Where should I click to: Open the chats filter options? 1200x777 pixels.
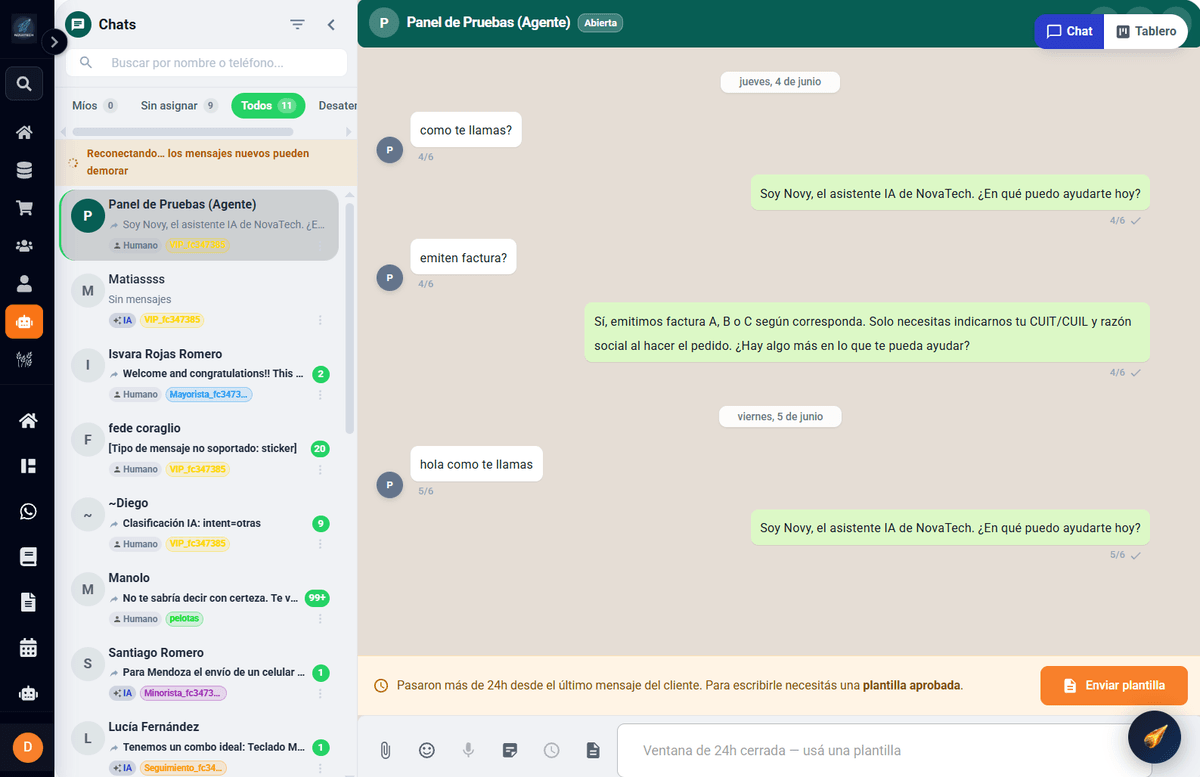[297, 25]
